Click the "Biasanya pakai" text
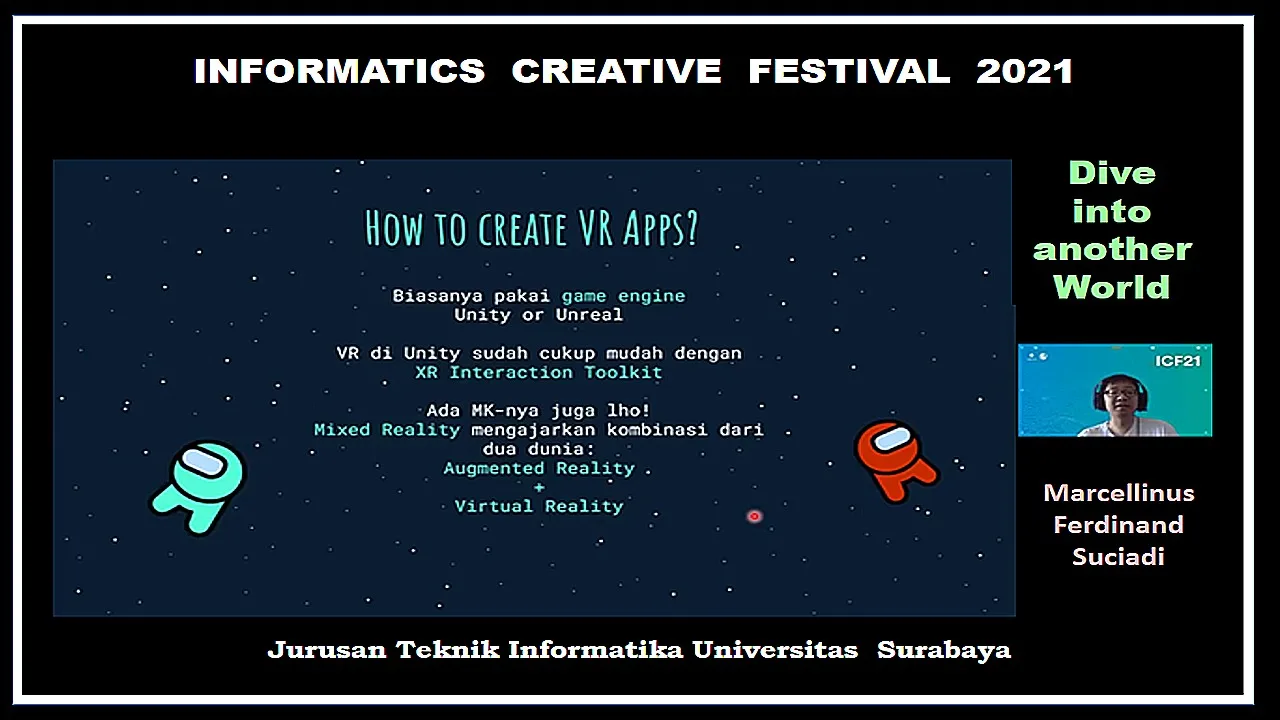1280x720 pixels. click(473, 296)
